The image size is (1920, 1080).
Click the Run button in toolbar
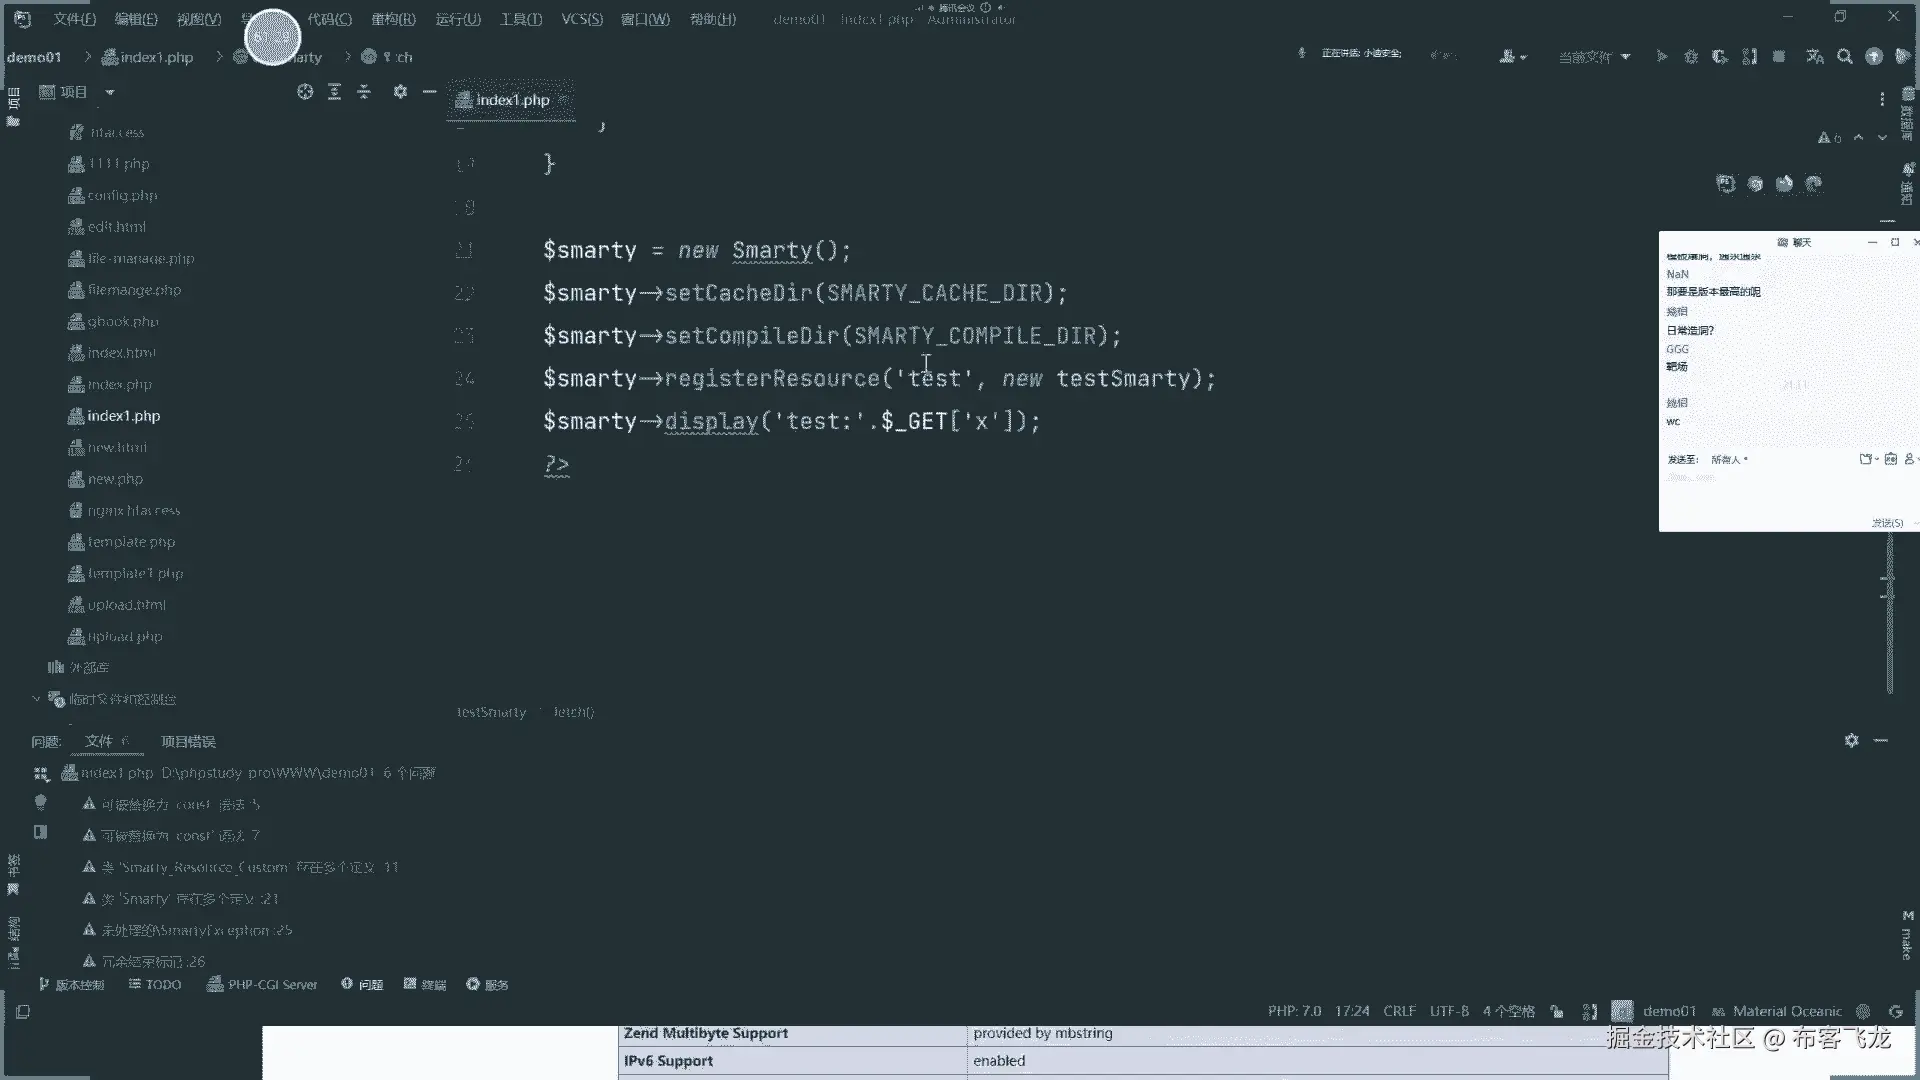coord(1661,57)
